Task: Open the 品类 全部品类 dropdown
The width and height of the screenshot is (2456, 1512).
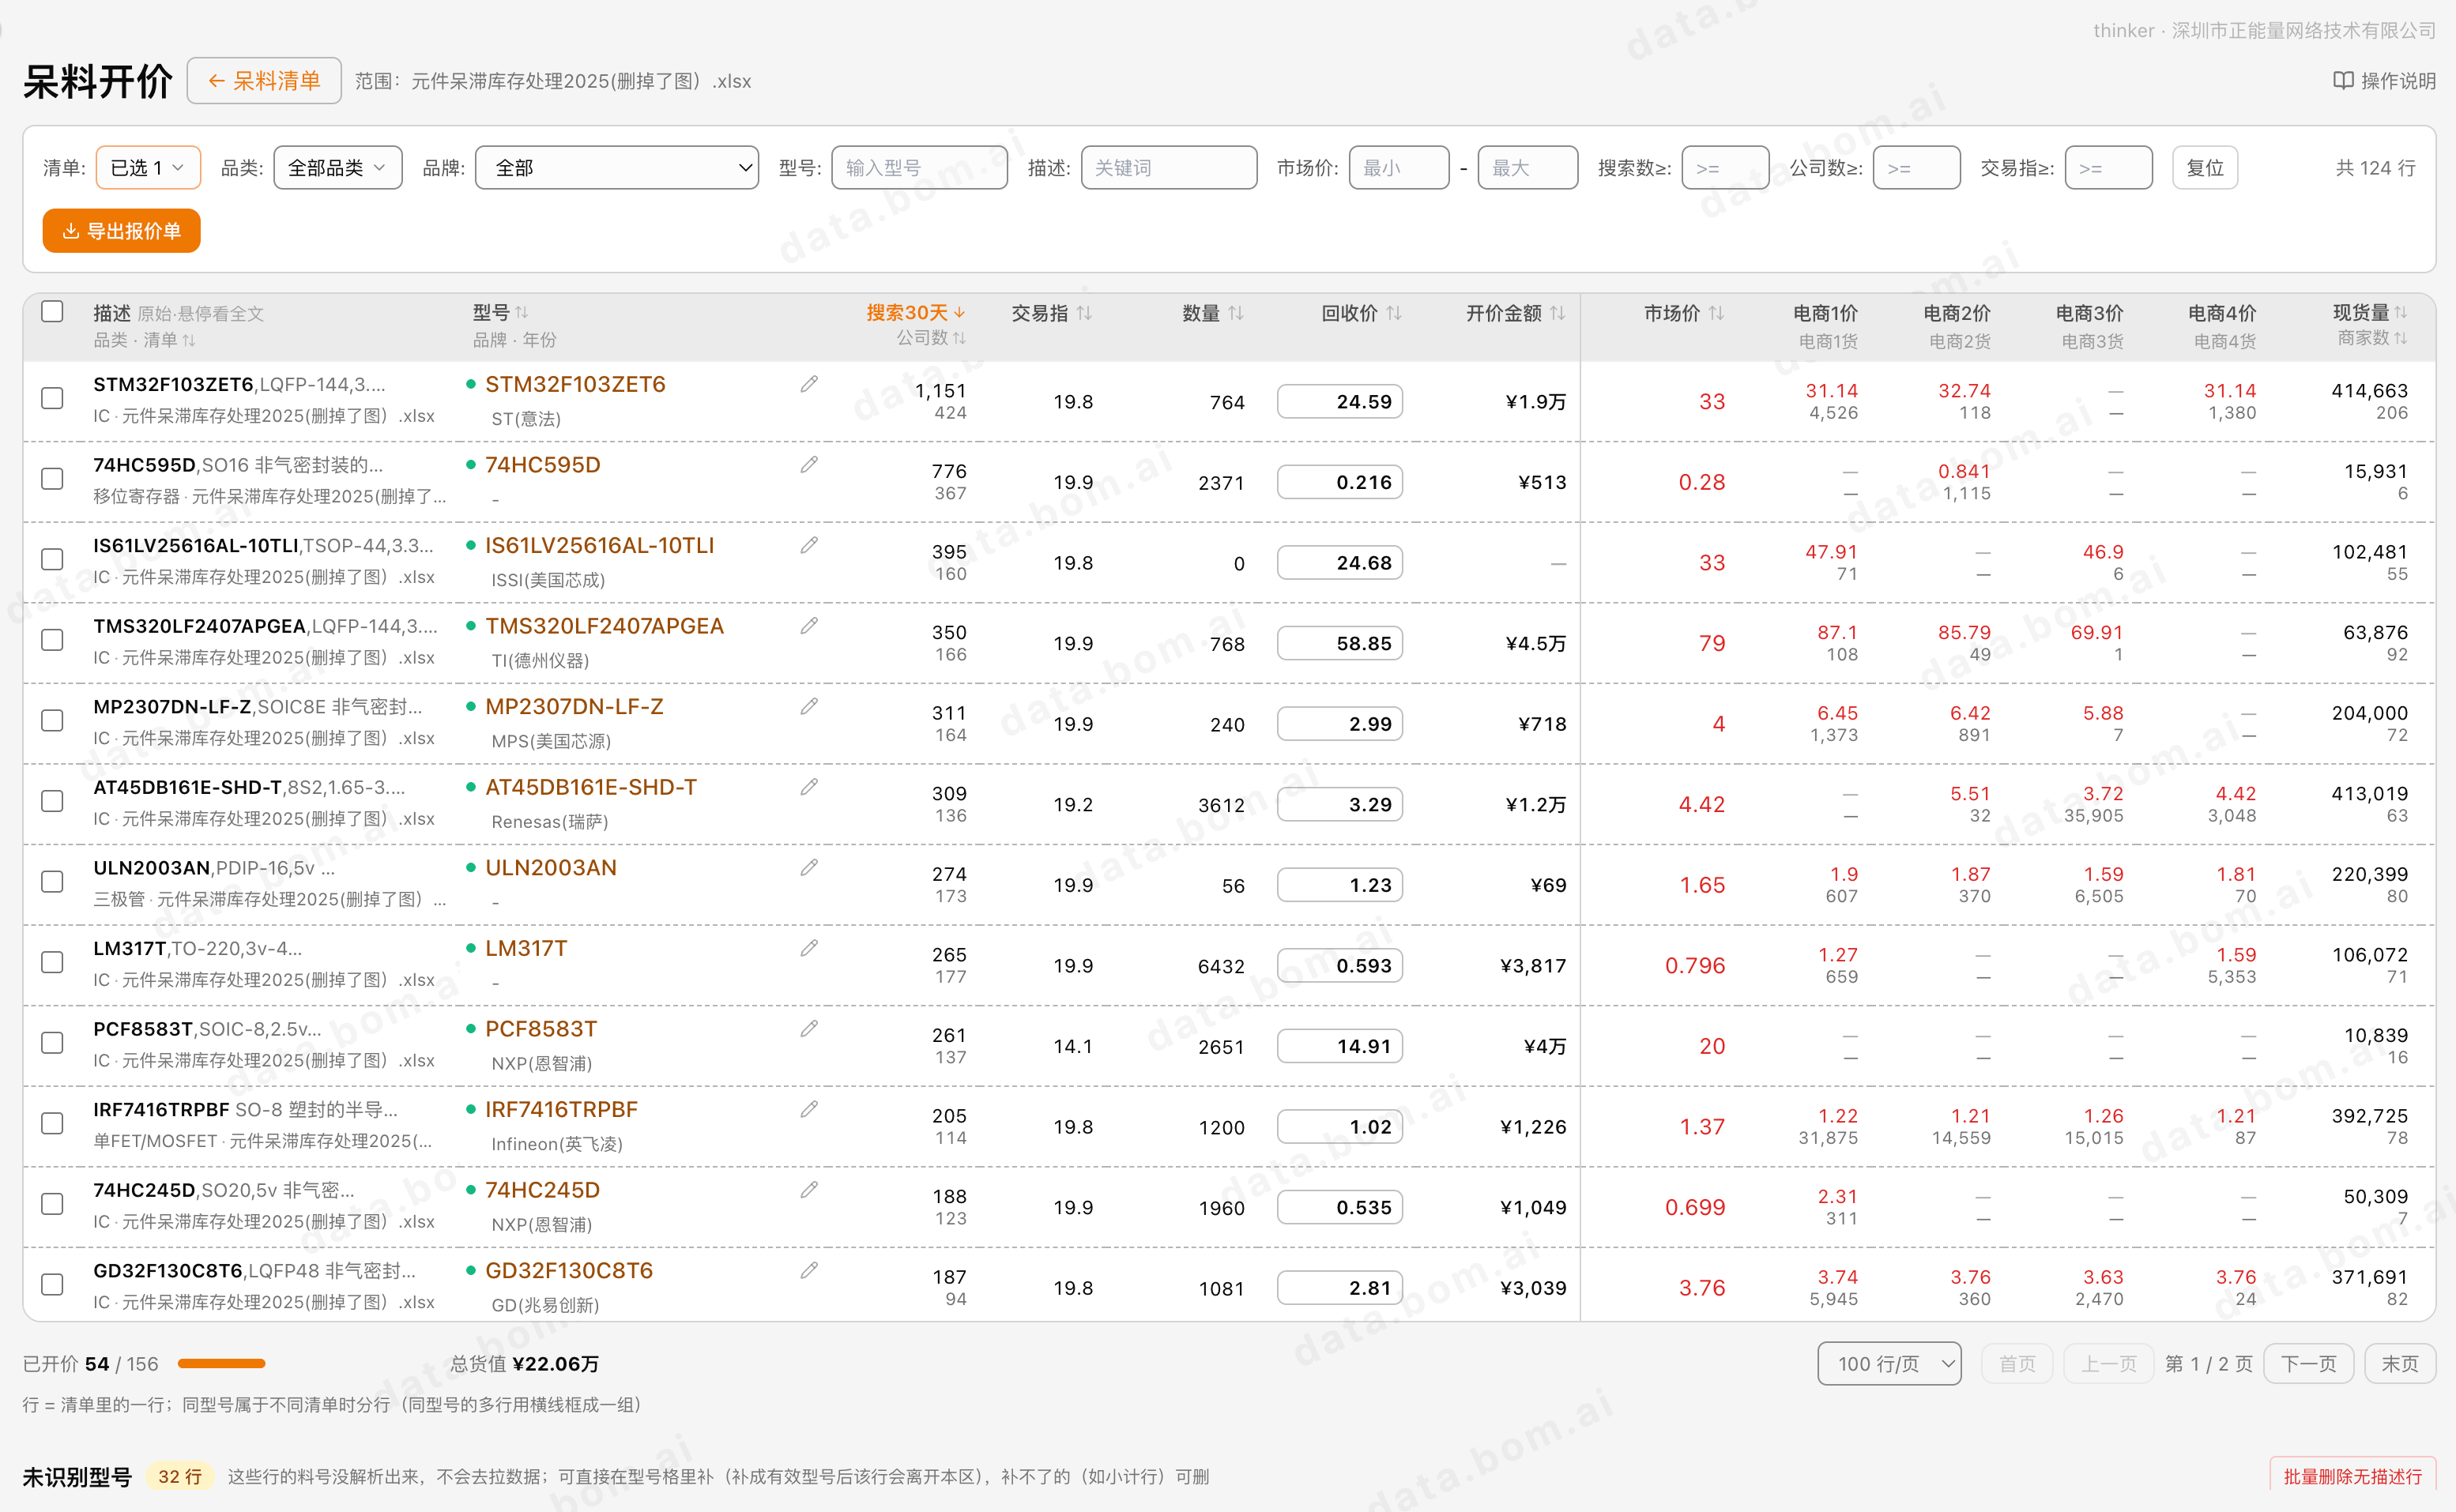Action: (x=337, y=168)
